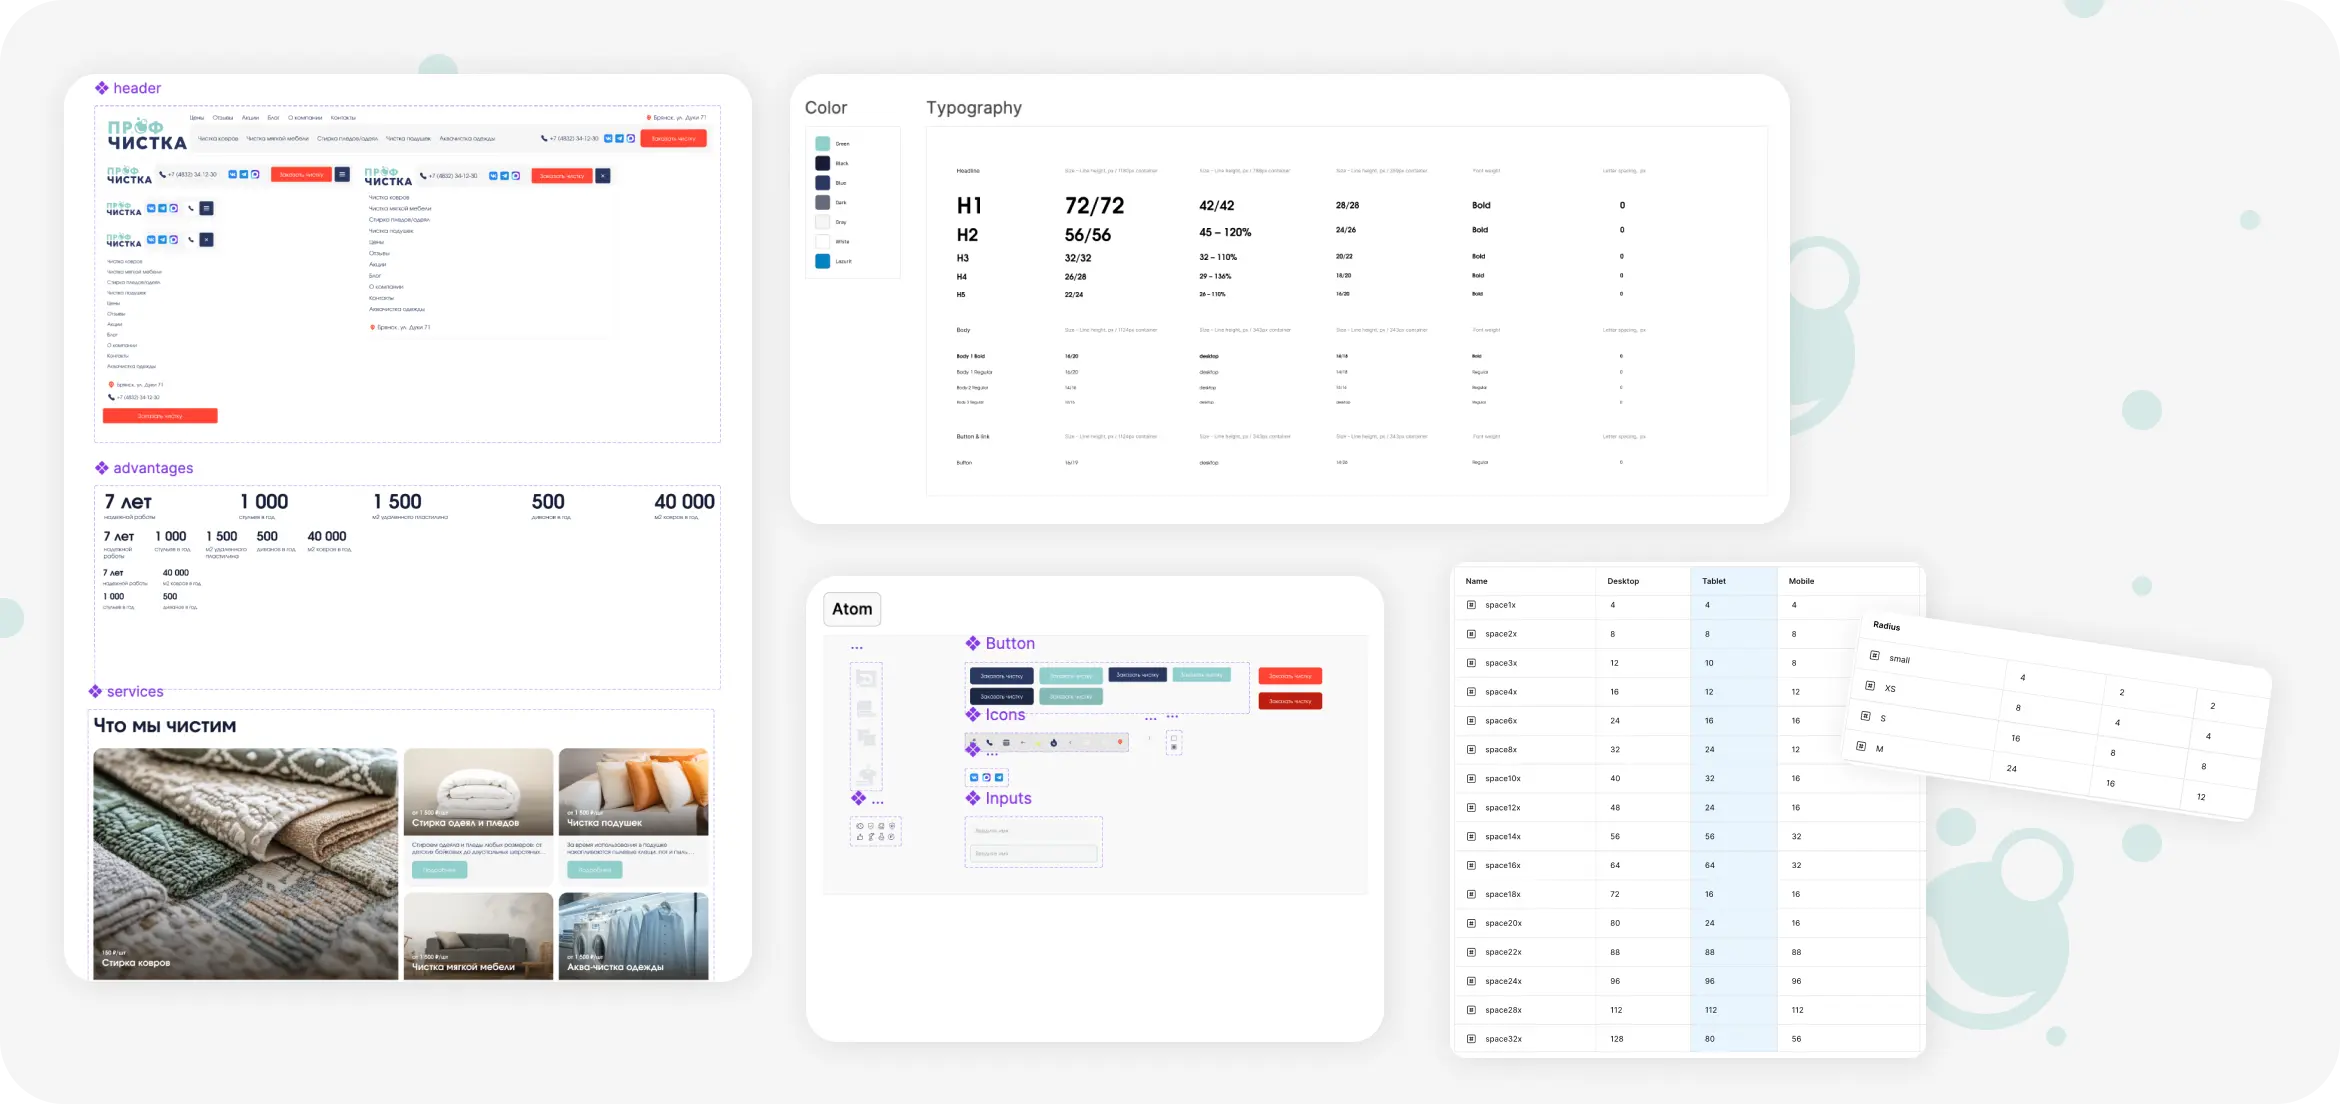Click the red order button in desktop header
This screenshot has width=2340, height=1104.
[674, 139]
